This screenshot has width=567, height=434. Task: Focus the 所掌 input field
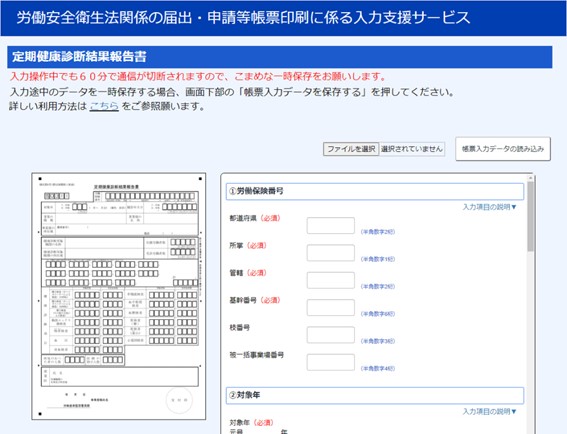[331, 253]
